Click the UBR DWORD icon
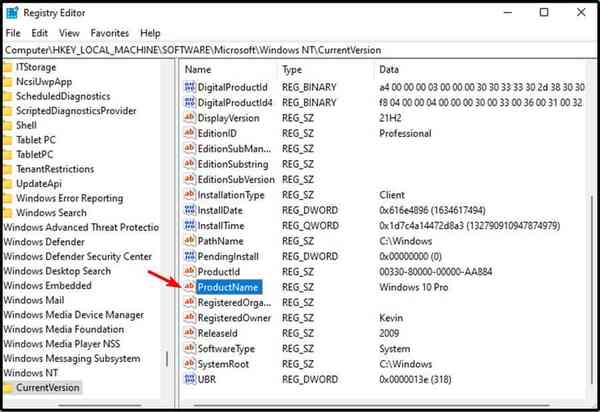 click(x=190, y=379)
